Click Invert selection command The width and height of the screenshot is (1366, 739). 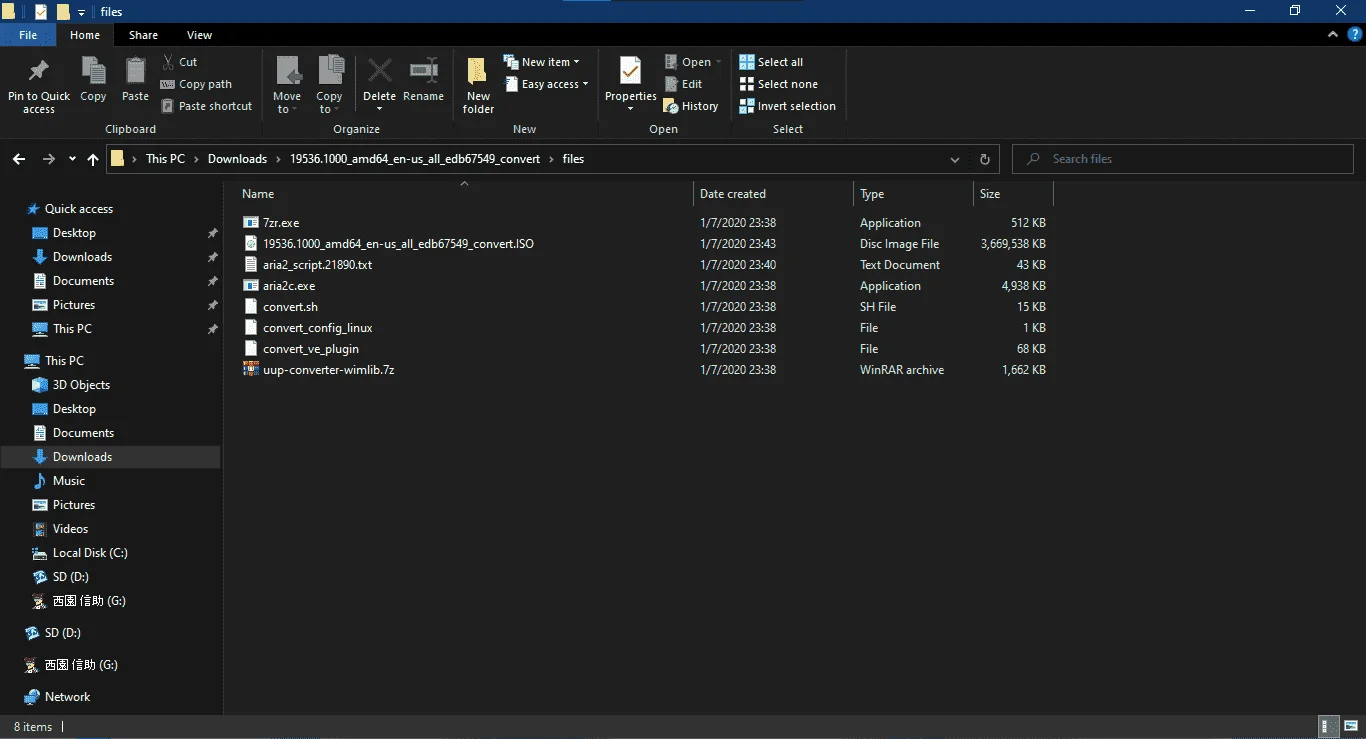coord(787,106)
